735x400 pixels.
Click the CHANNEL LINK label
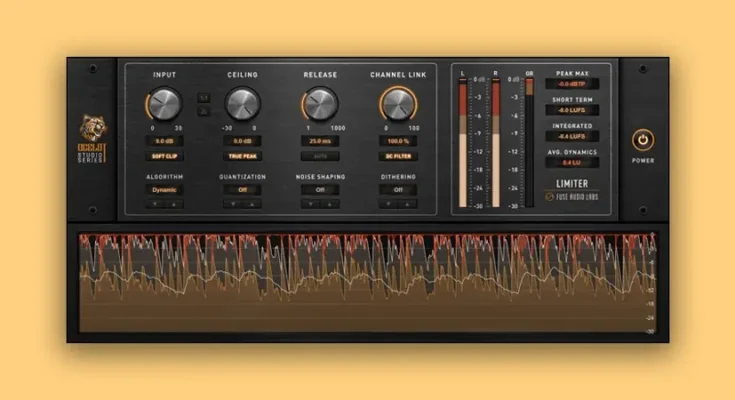pos(398,75)
